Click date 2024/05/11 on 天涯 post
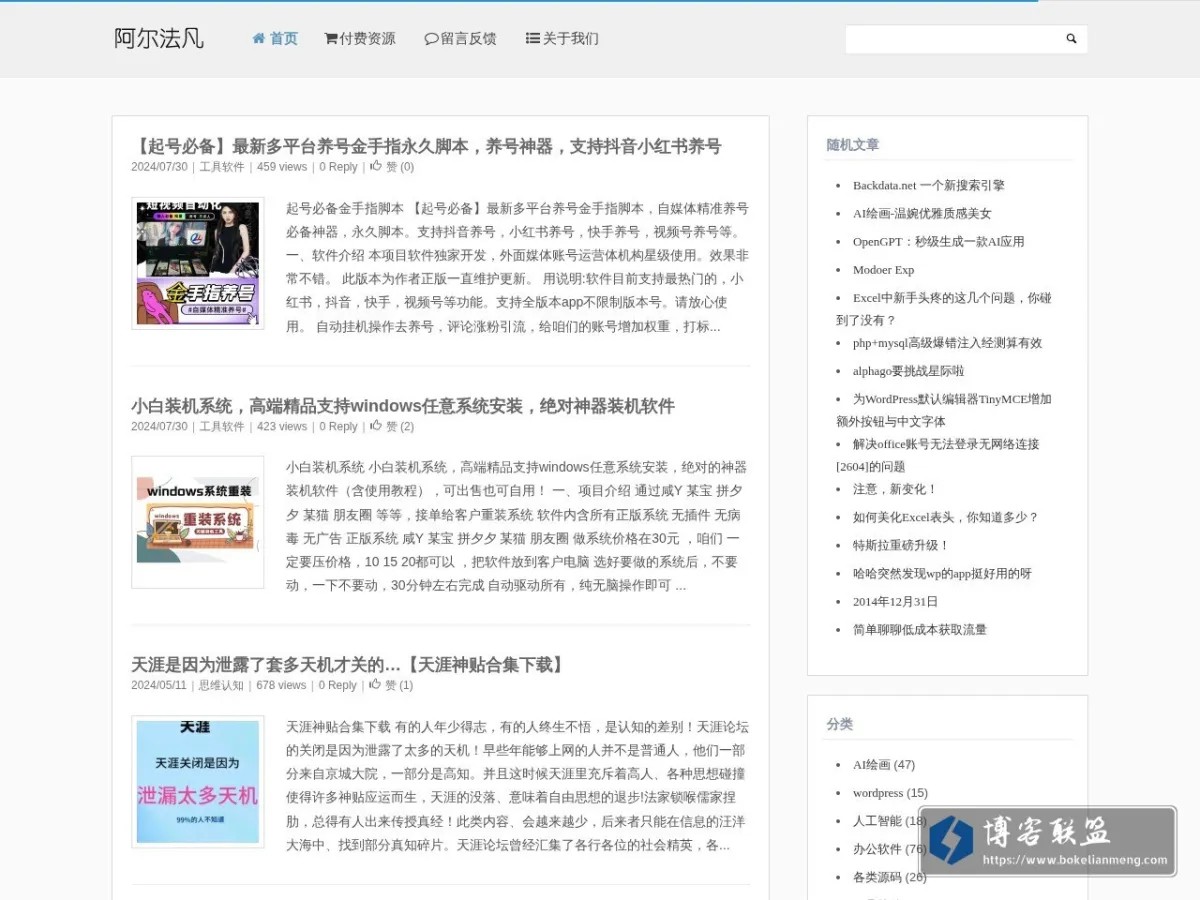 (159, 685)
